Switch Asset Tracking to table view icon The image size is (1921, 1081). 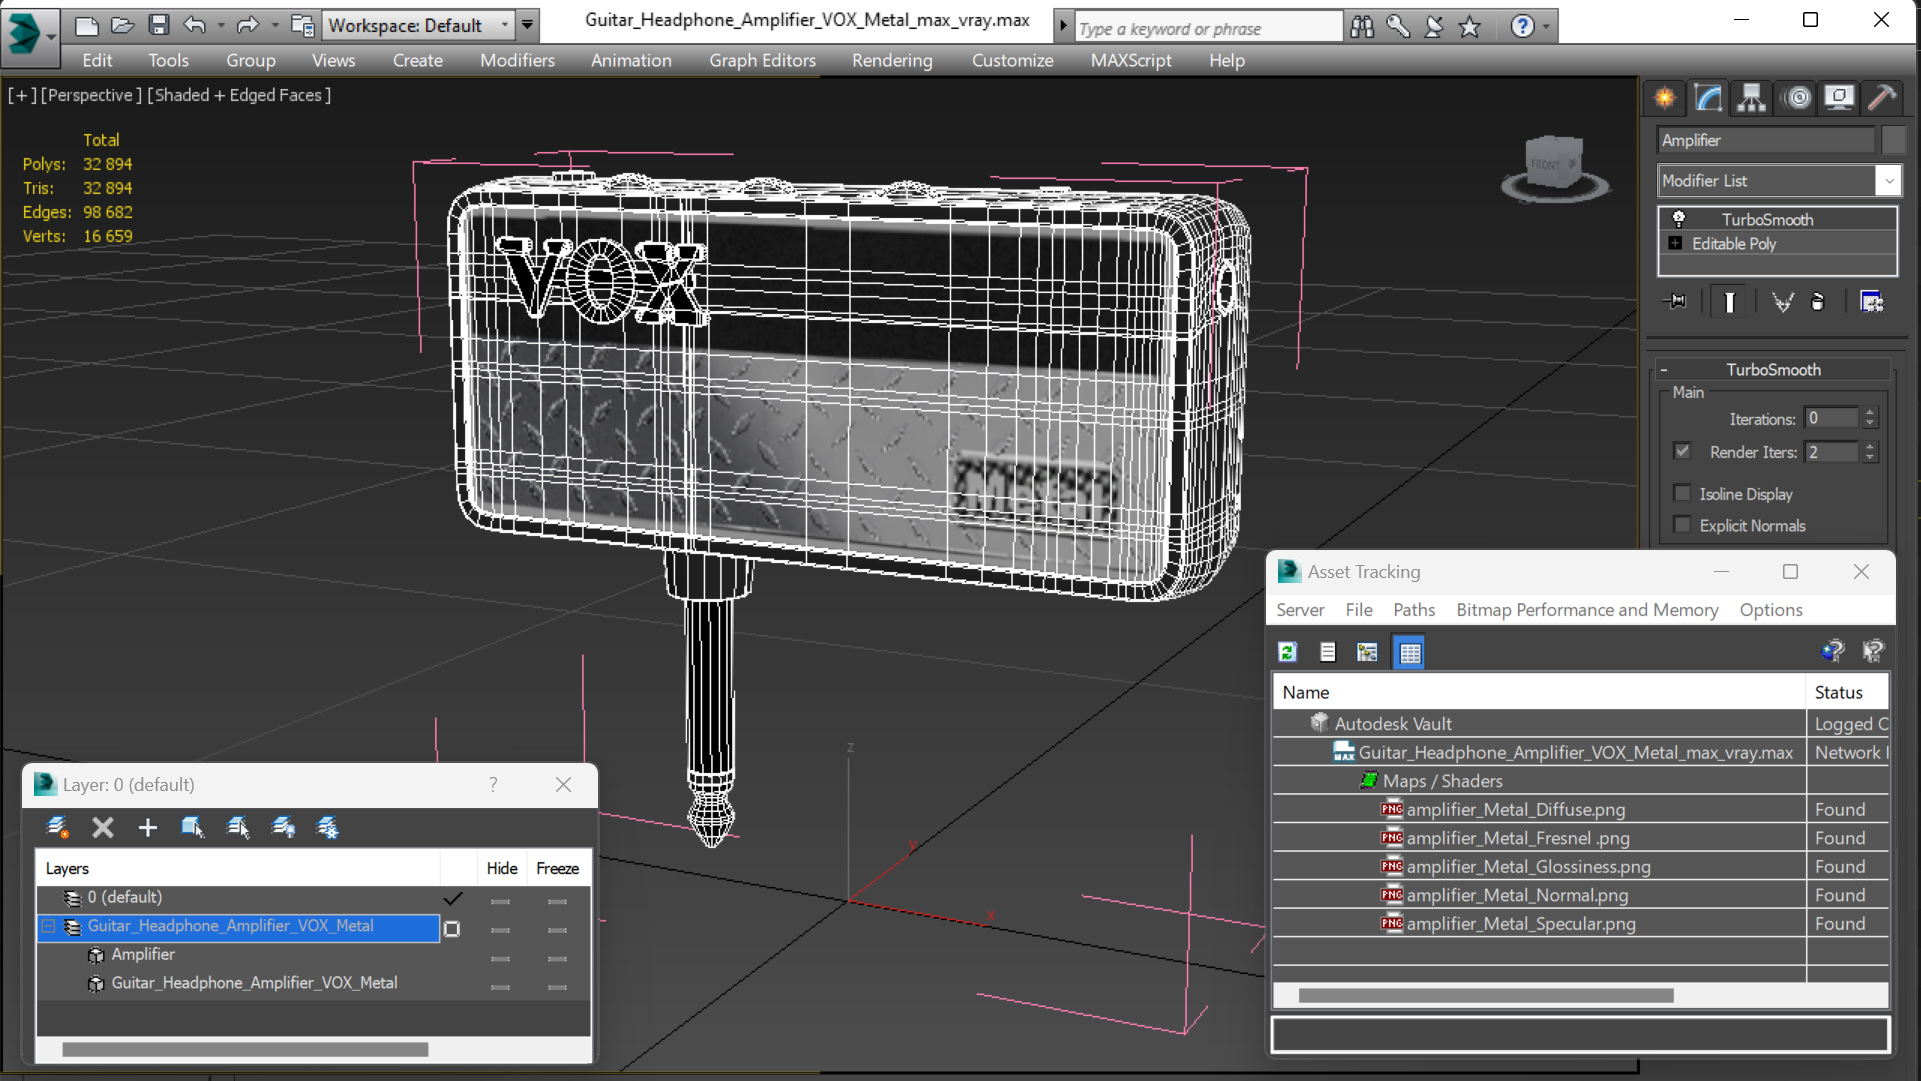coord(1409,652)
